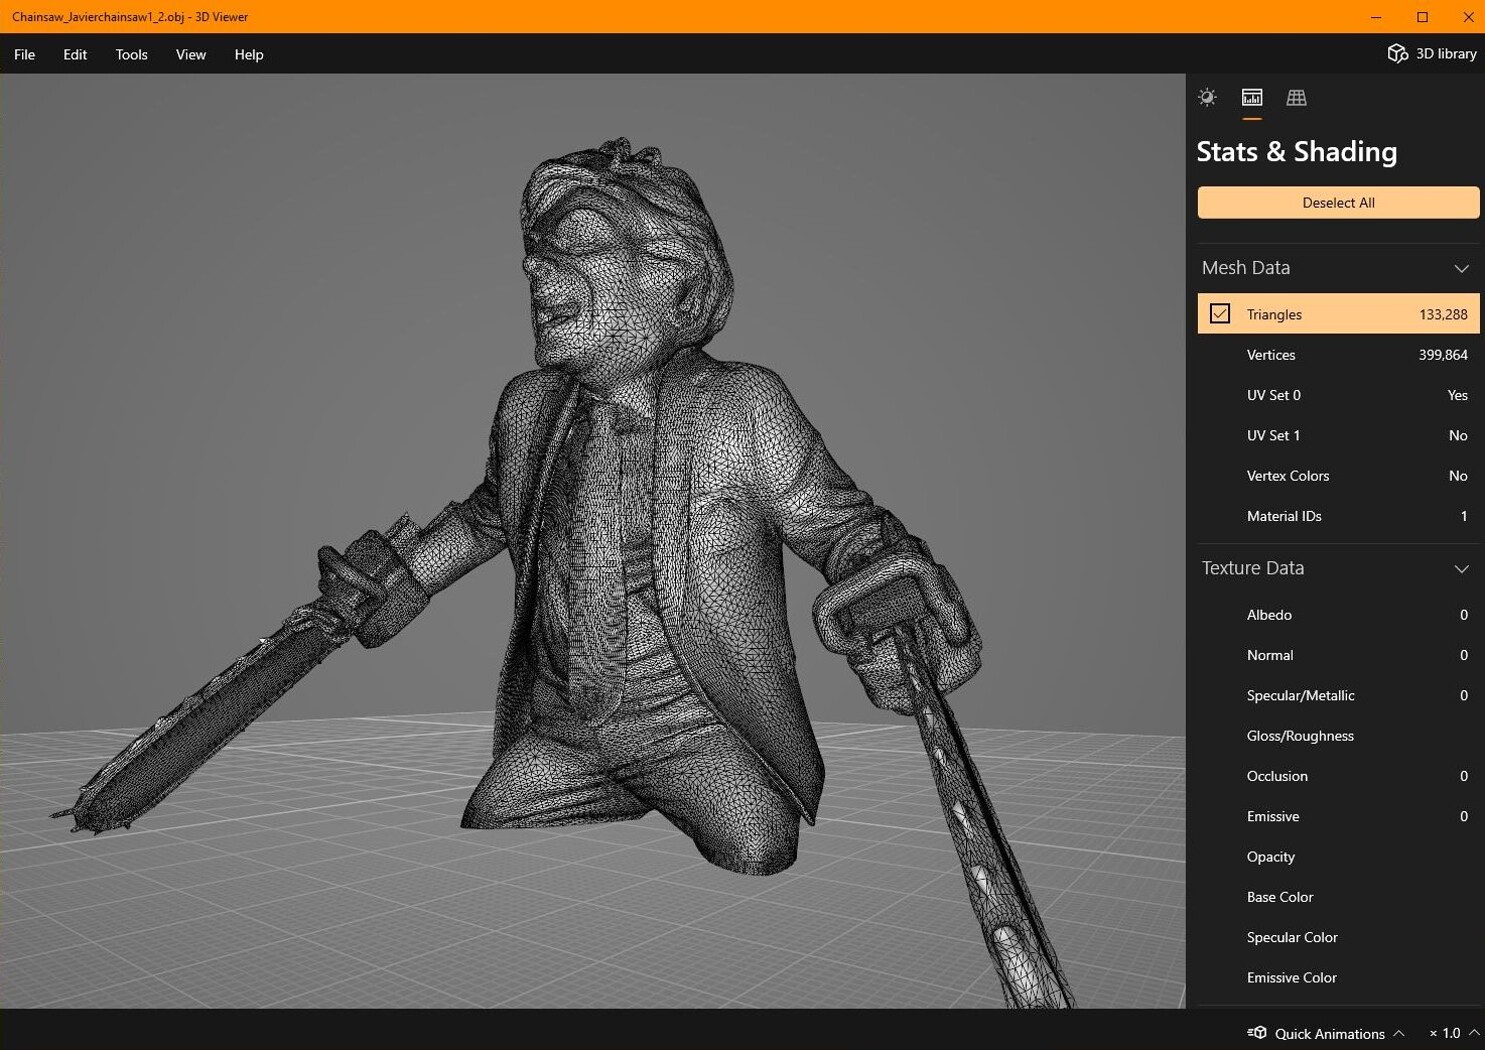The width and height of the screenshot is (1485, 1050).
Task: Select the UV Set 0 row
Action: (x=1338, y=395)
